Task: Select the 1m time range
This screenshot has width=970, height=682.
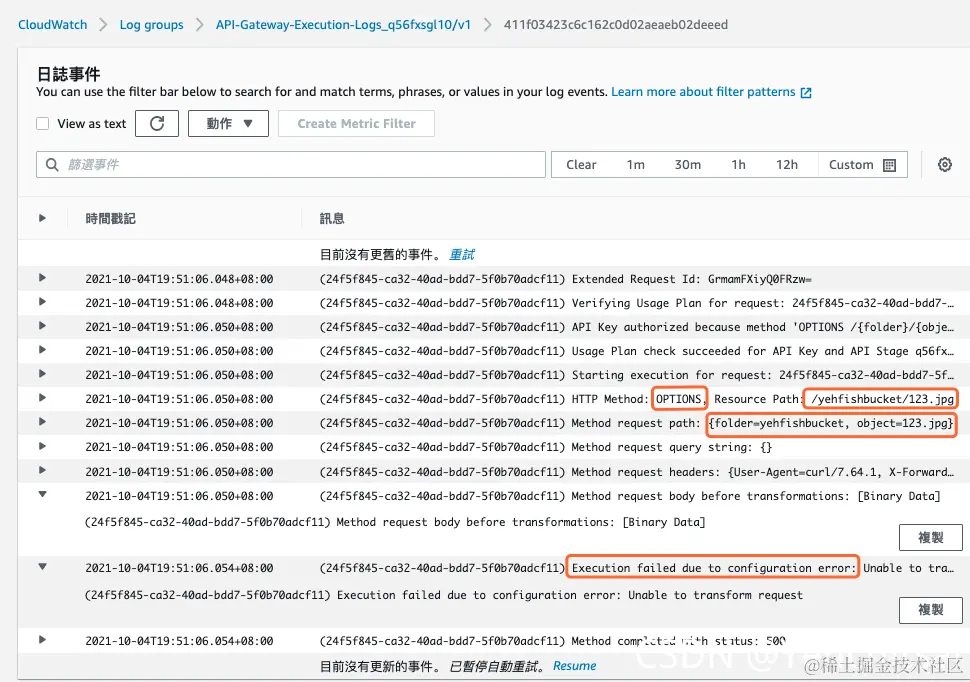Action: [x=635, y=165]
